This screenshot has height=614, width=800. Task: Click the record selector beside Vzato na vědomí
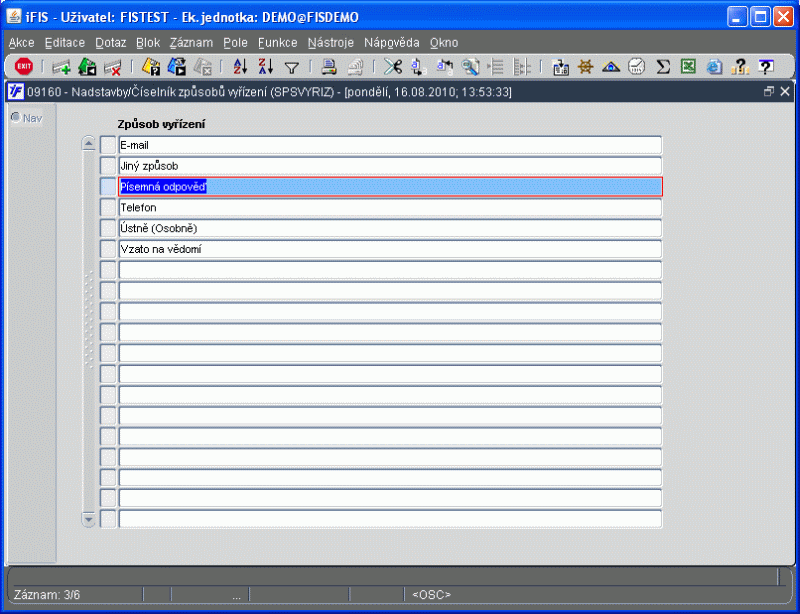click(108, 249)
